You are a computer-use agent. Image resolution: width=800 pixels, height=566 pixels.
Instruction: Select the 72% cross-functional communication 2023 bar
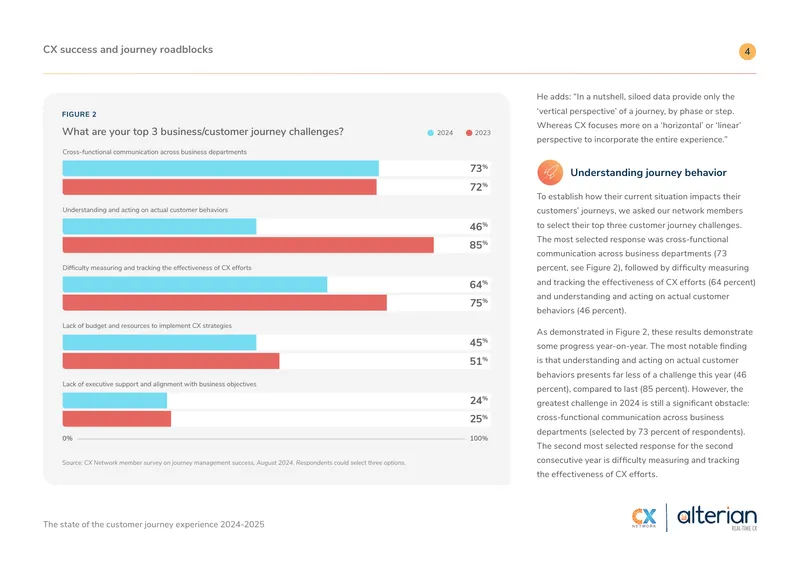pyautogui.click(x=219, y=187)
